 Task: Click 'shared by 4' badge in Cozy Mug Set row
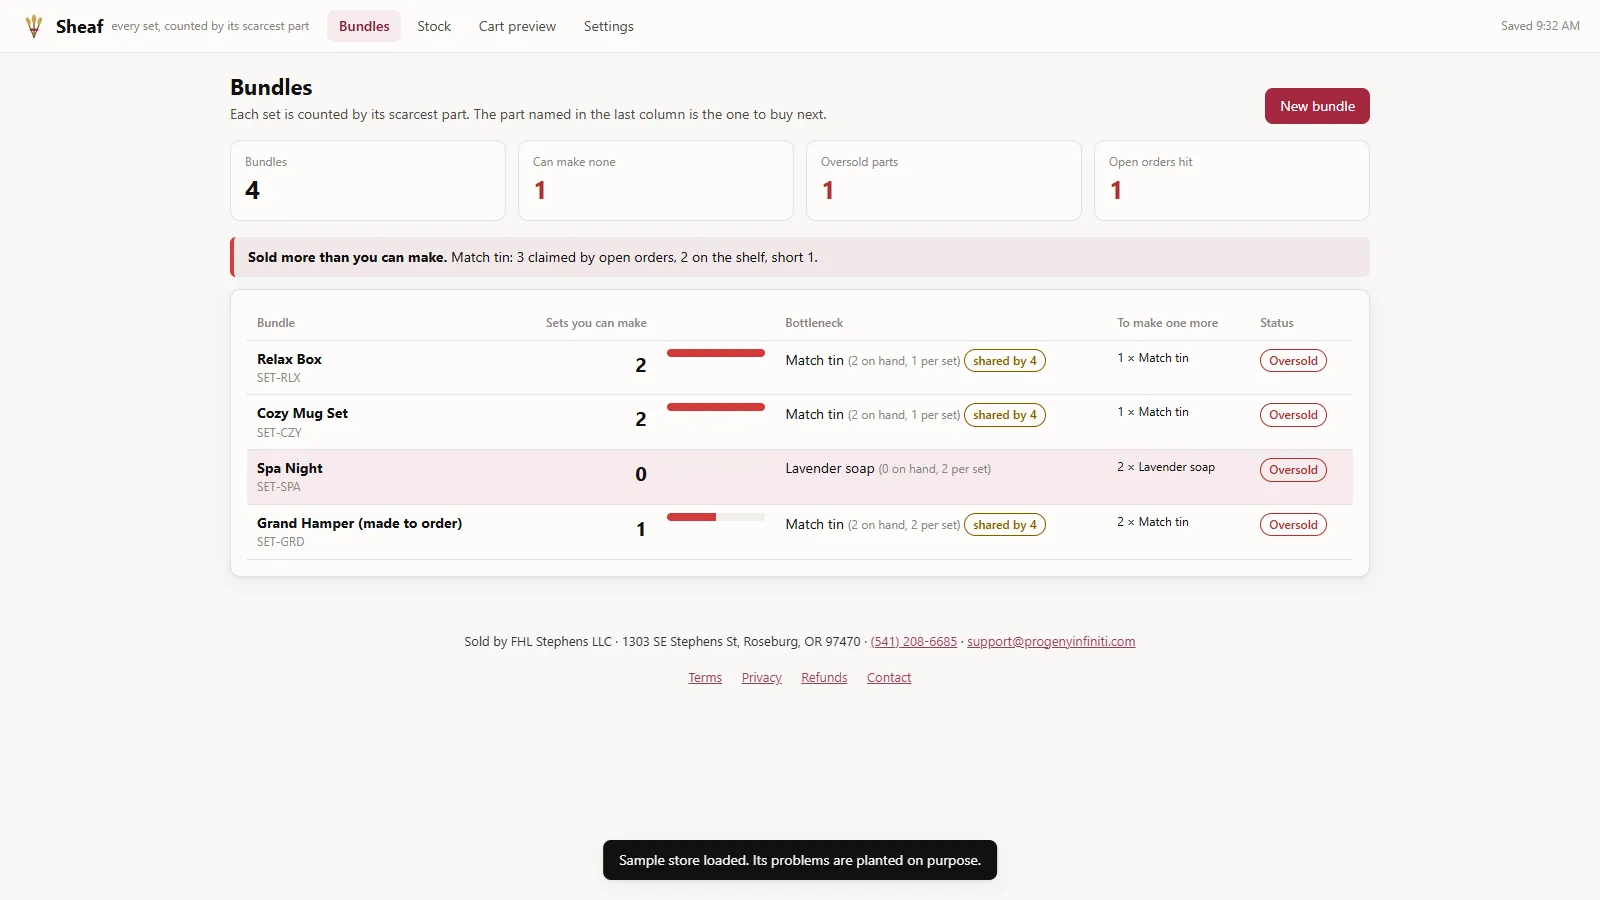(1005, 415)
